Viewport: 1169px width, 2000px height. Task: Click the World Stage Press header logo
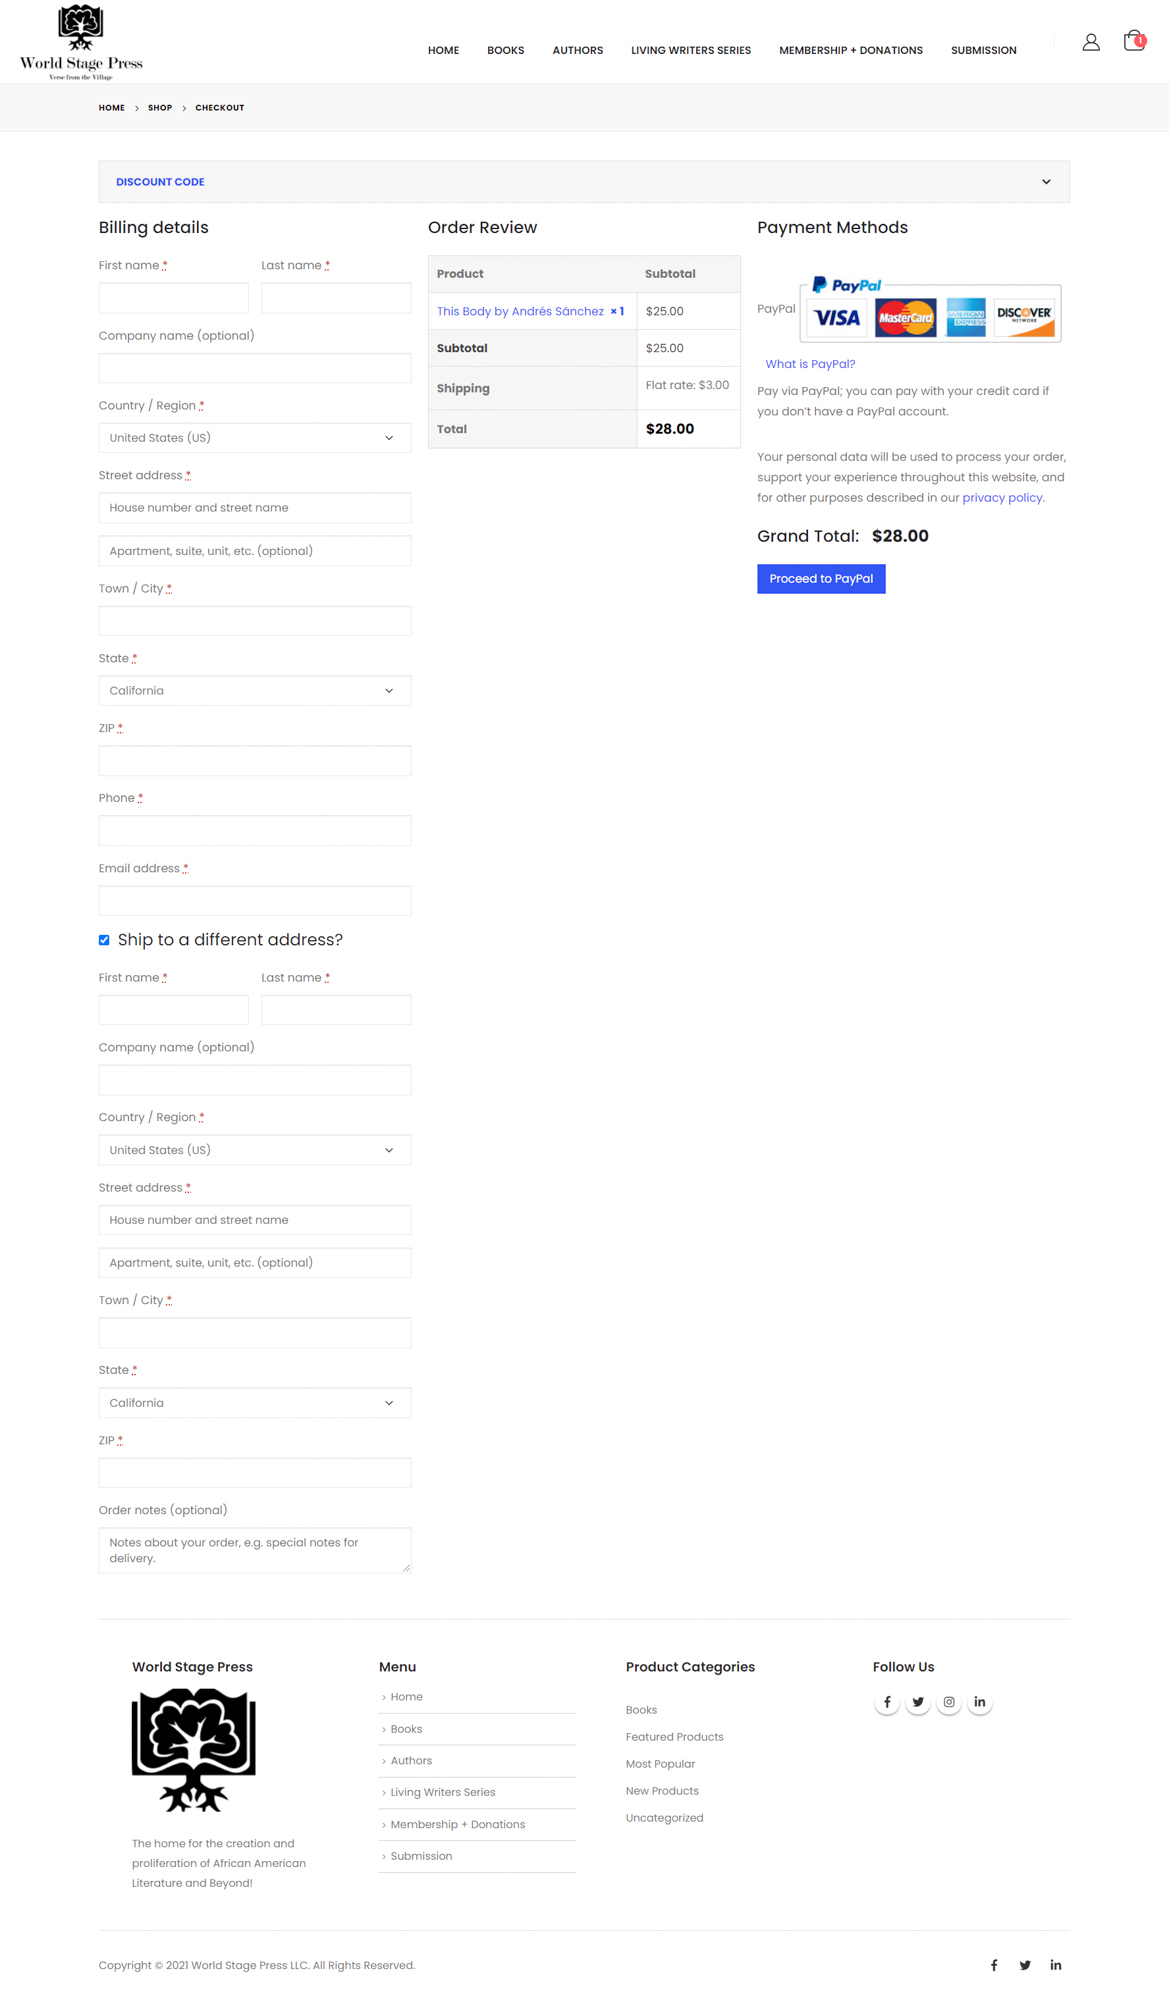(81, 42)
